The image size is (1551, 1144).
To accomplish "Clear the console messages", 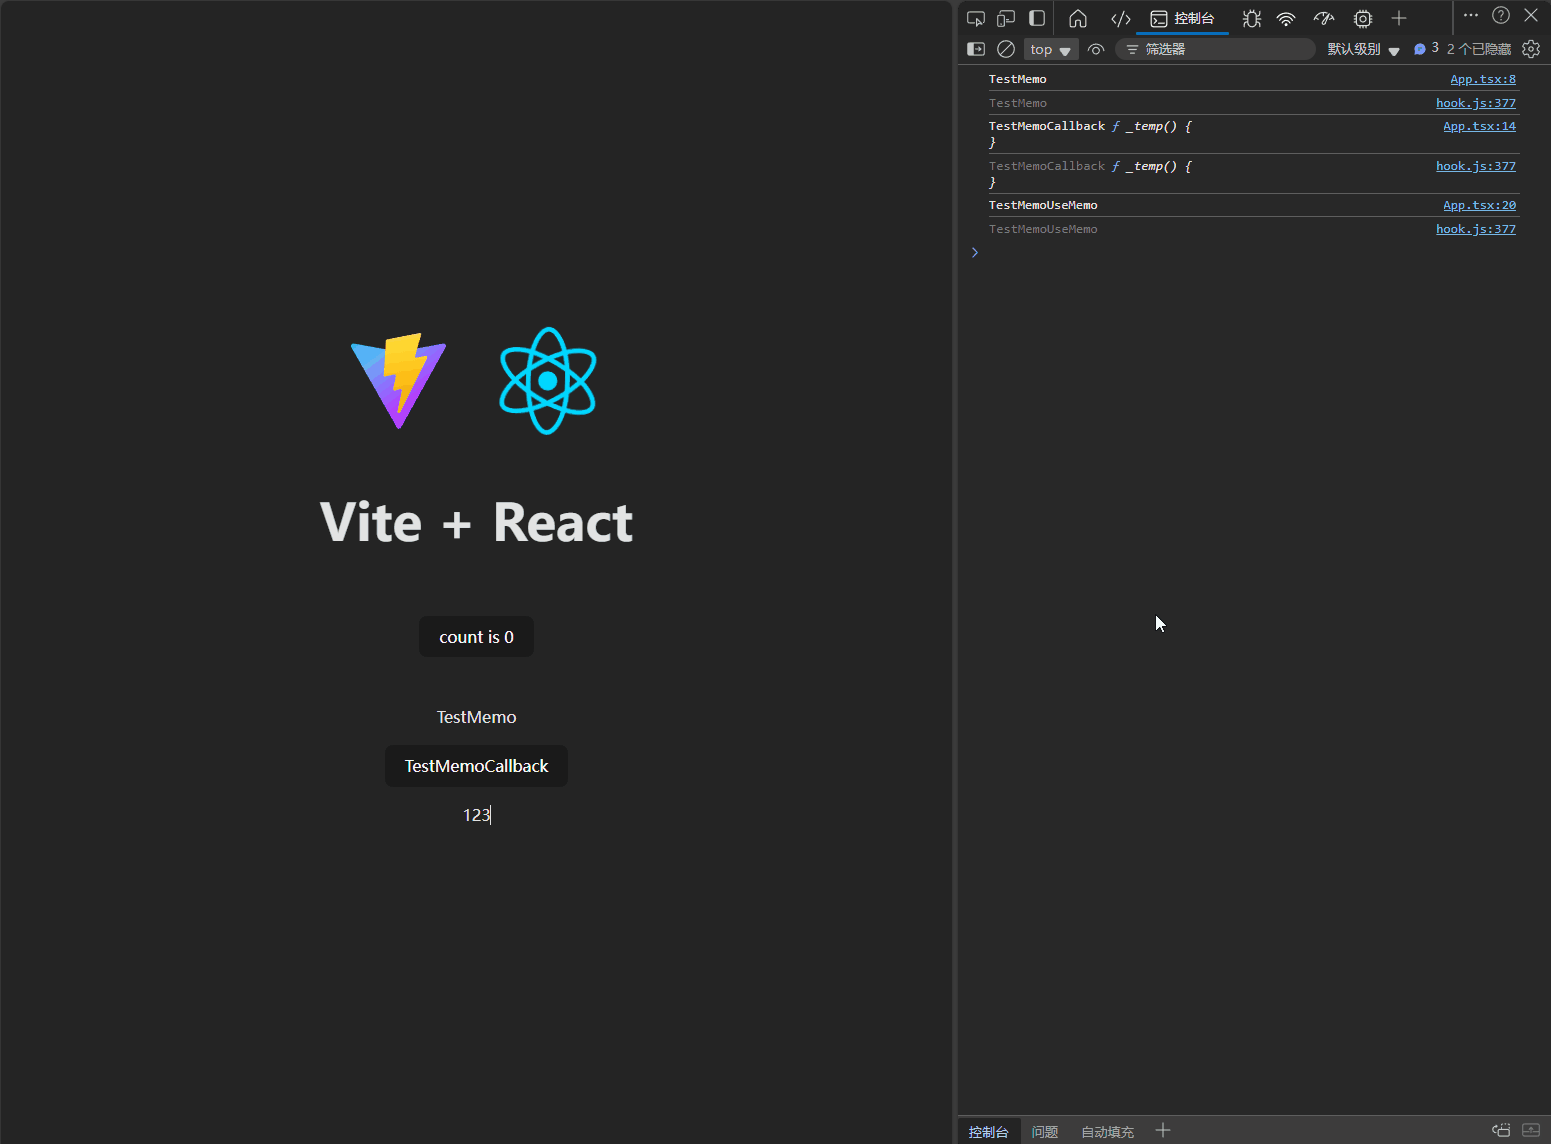I will pyautogui.click(x=1006, y=48).
